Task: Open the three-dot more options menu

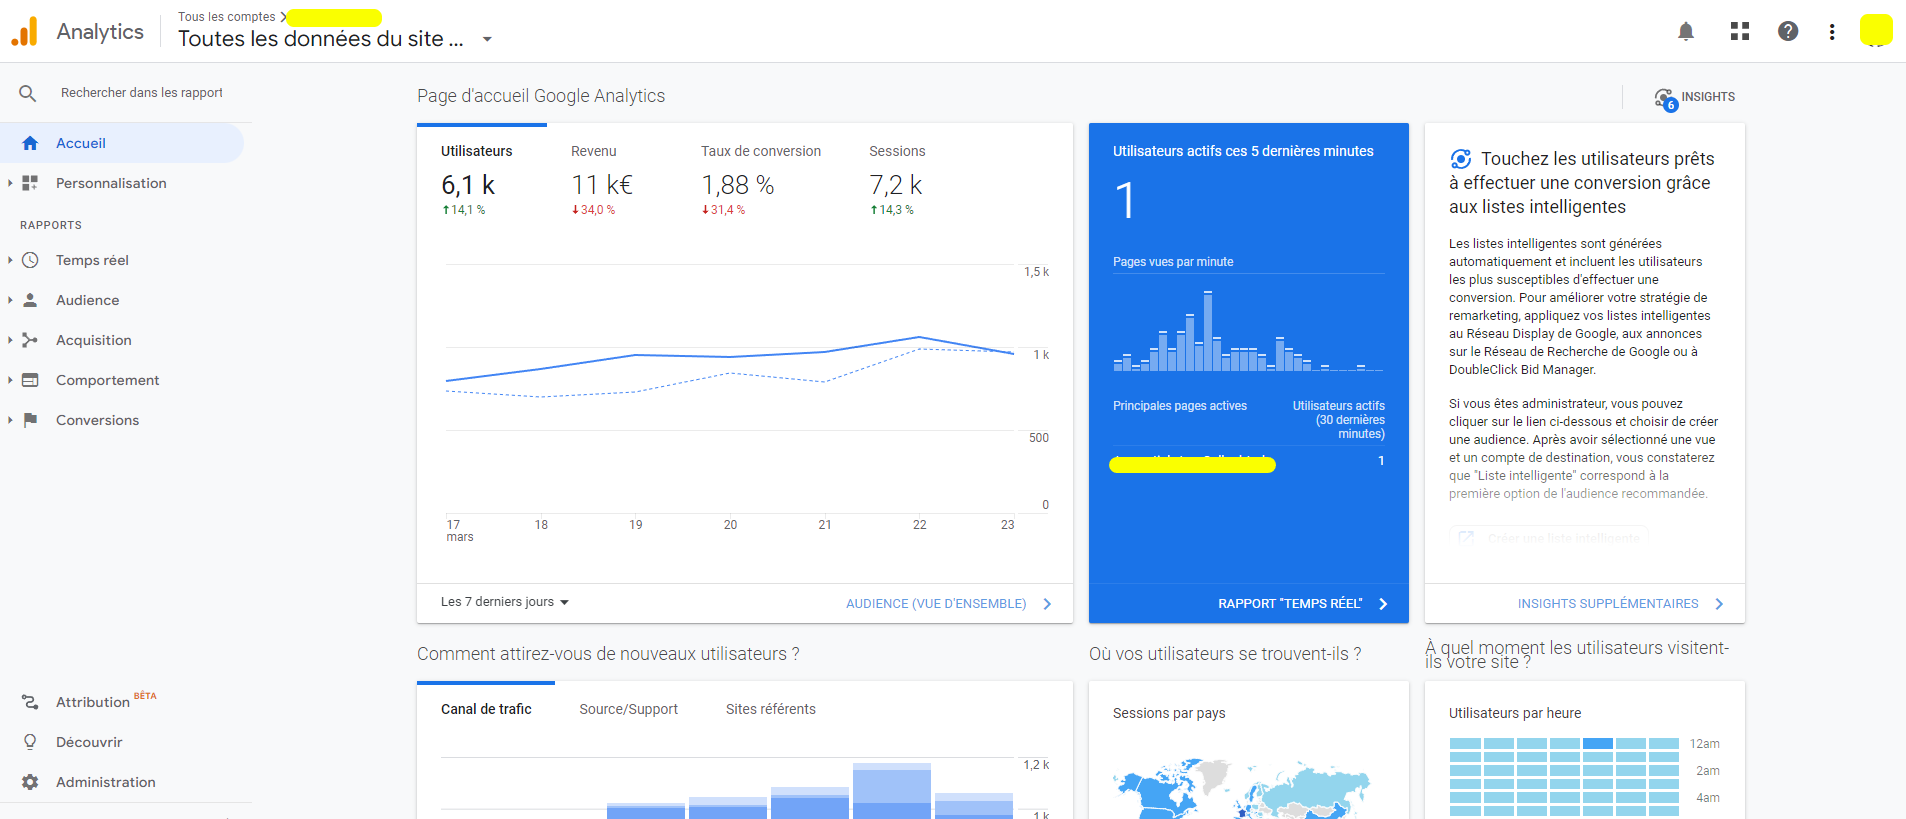Action: (x=1832, y=32)
